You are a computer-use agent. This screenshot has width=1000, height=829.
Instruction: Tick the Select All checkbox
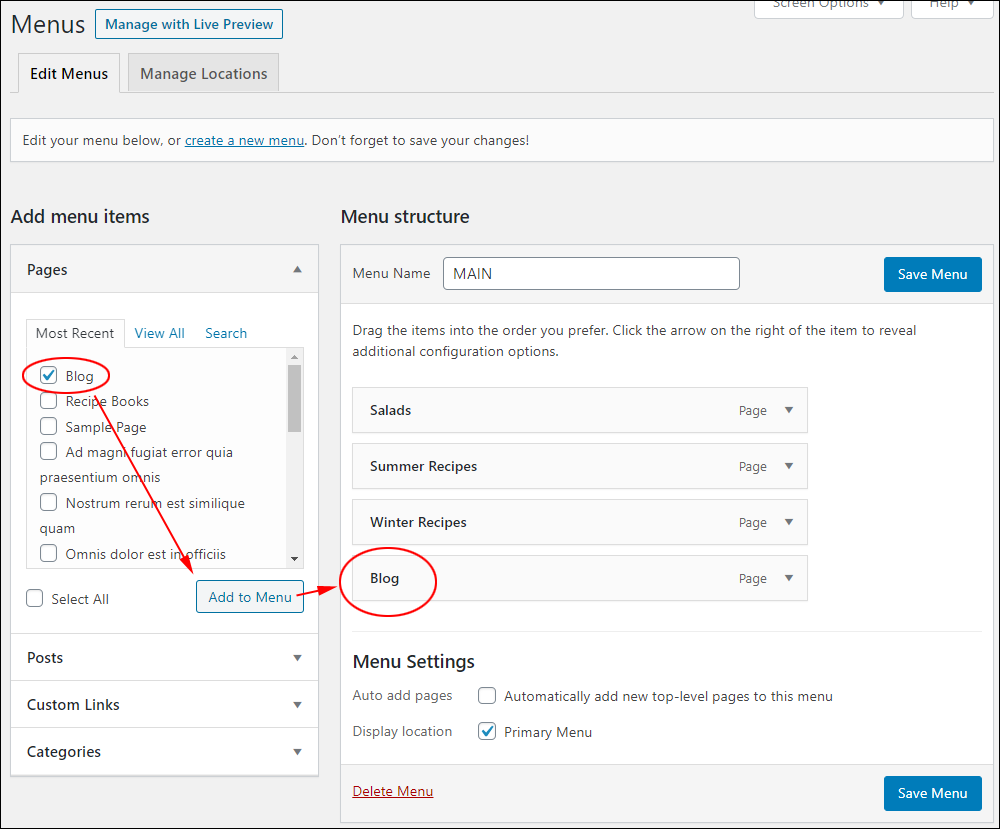point(35,599)
